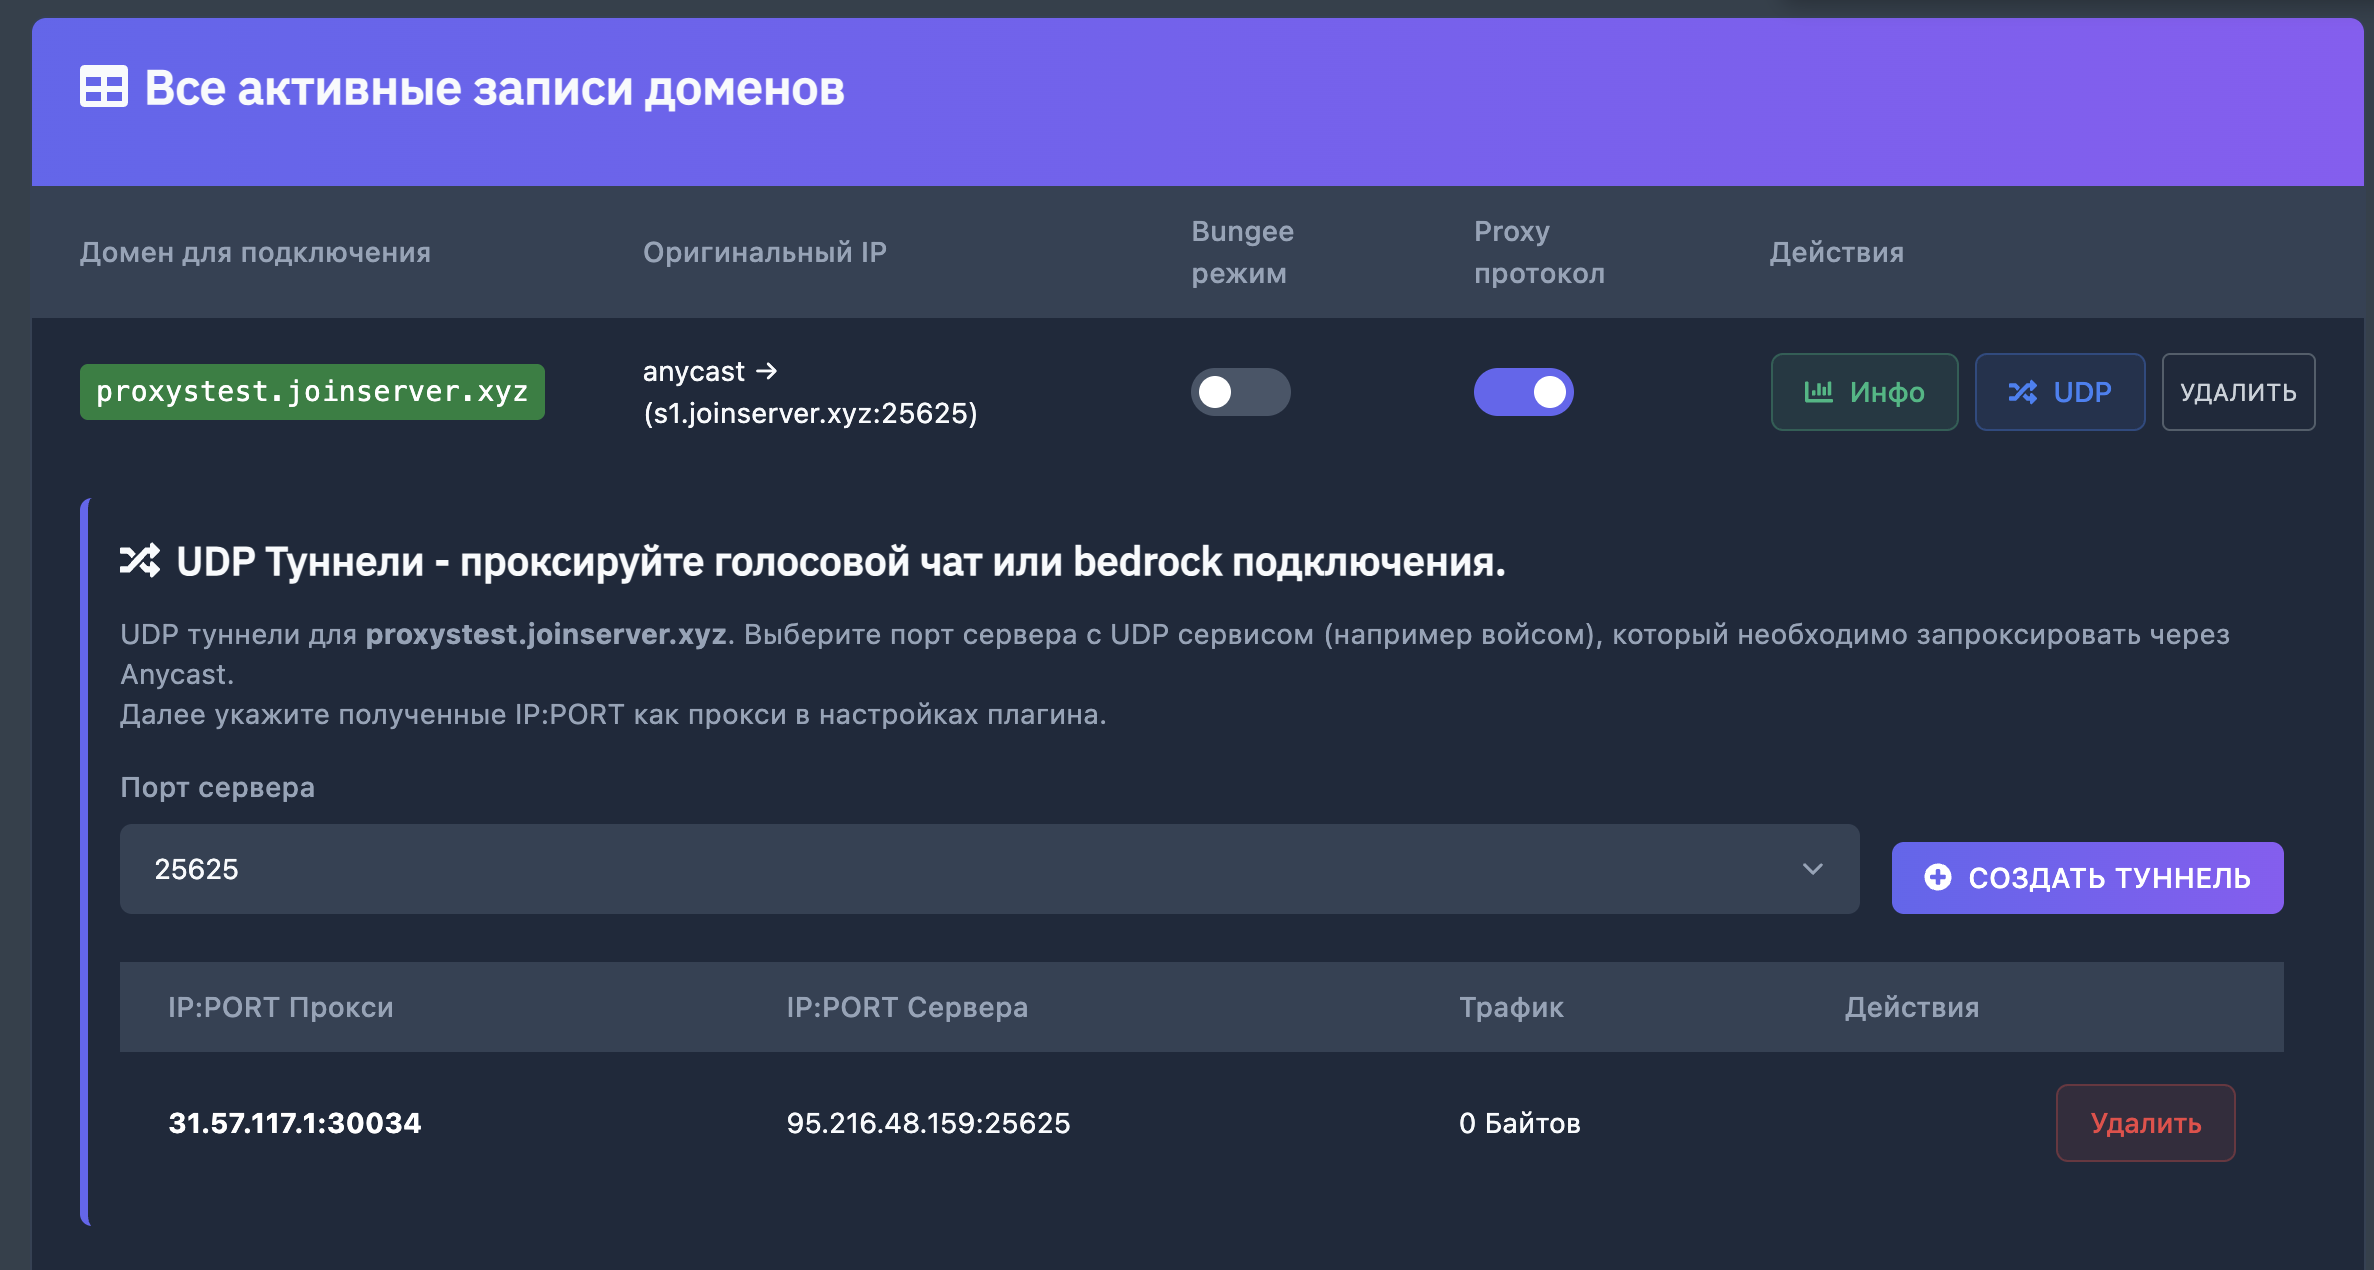This screenshot has width=2374, height=1270.
Task: Click the arrow icon after anycast
Action: pos(767,371)
